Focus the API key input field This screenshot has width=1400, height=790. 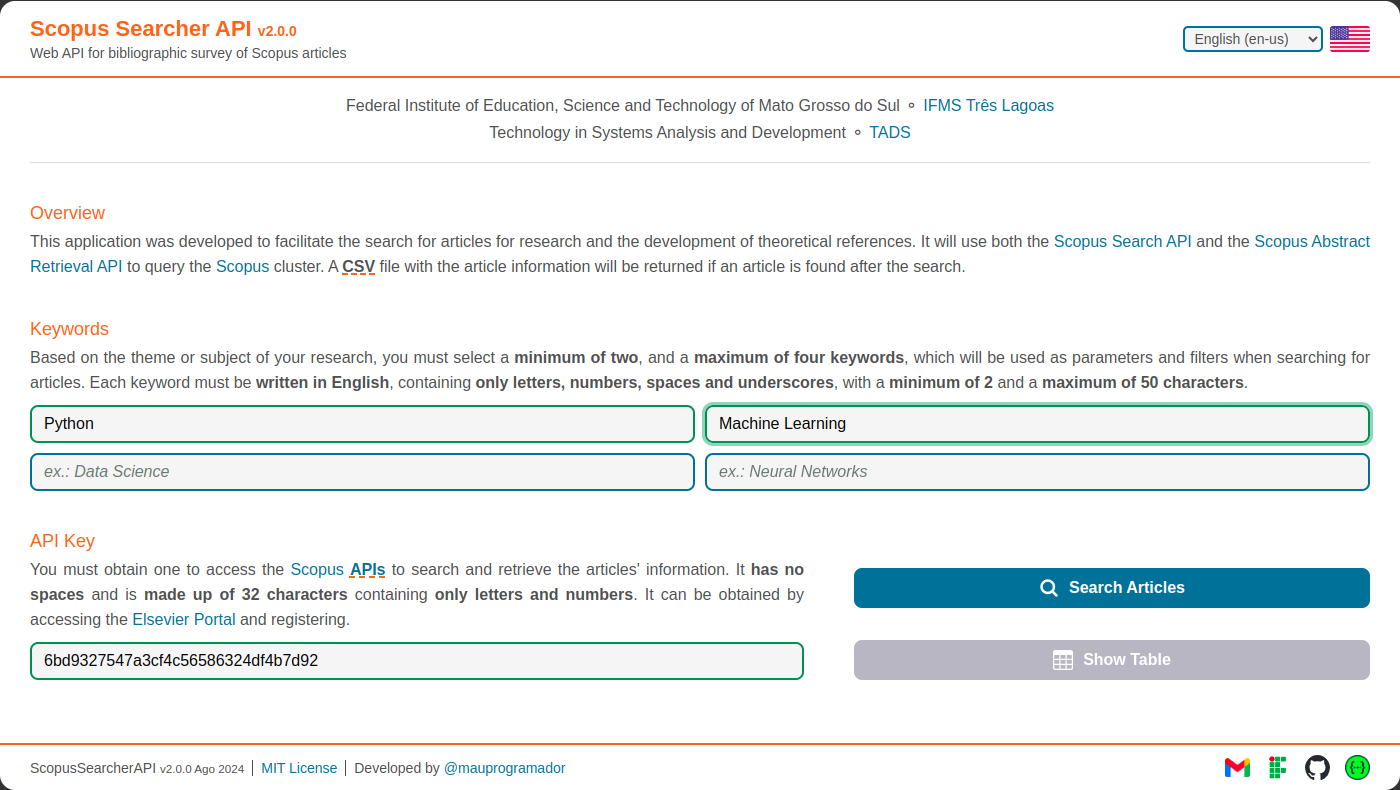click(x=417, y=661)
